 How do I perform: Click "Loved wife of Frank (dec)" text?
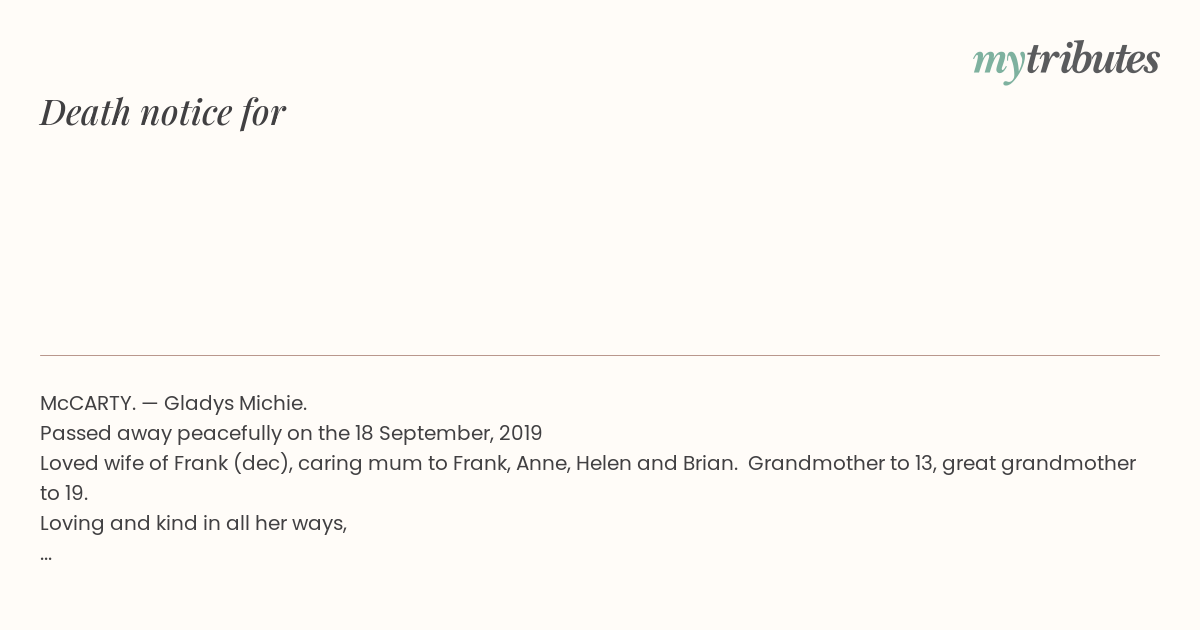click(x=164, y=463)
